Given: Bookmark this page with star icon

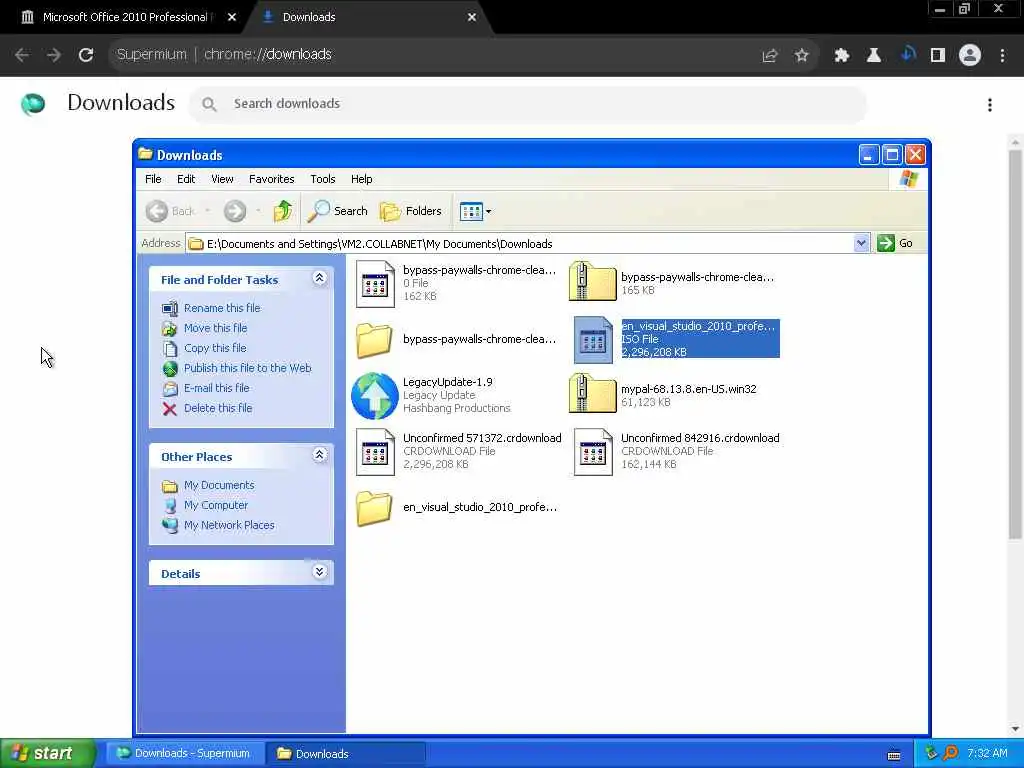Looking at the screenshot, I should [801, 56].
